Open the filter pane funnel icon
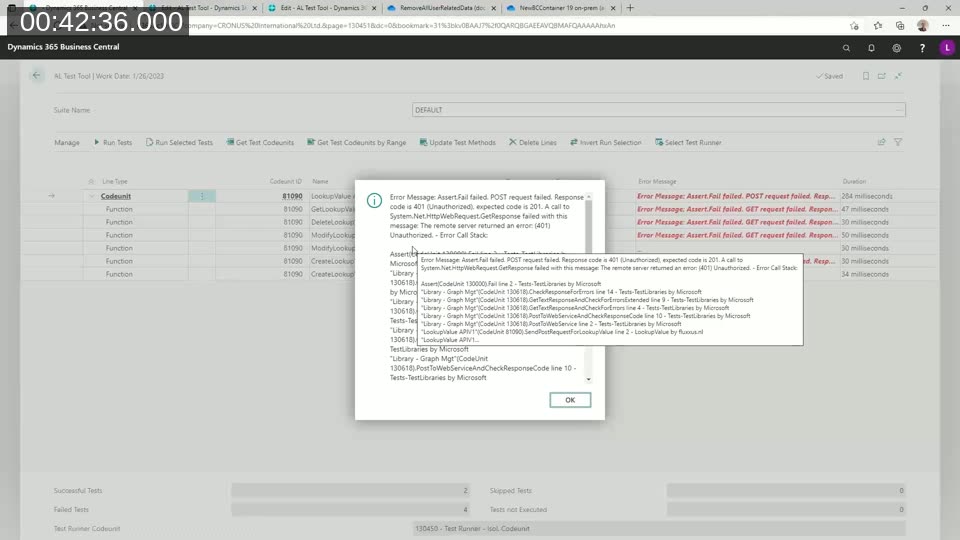 898,142
